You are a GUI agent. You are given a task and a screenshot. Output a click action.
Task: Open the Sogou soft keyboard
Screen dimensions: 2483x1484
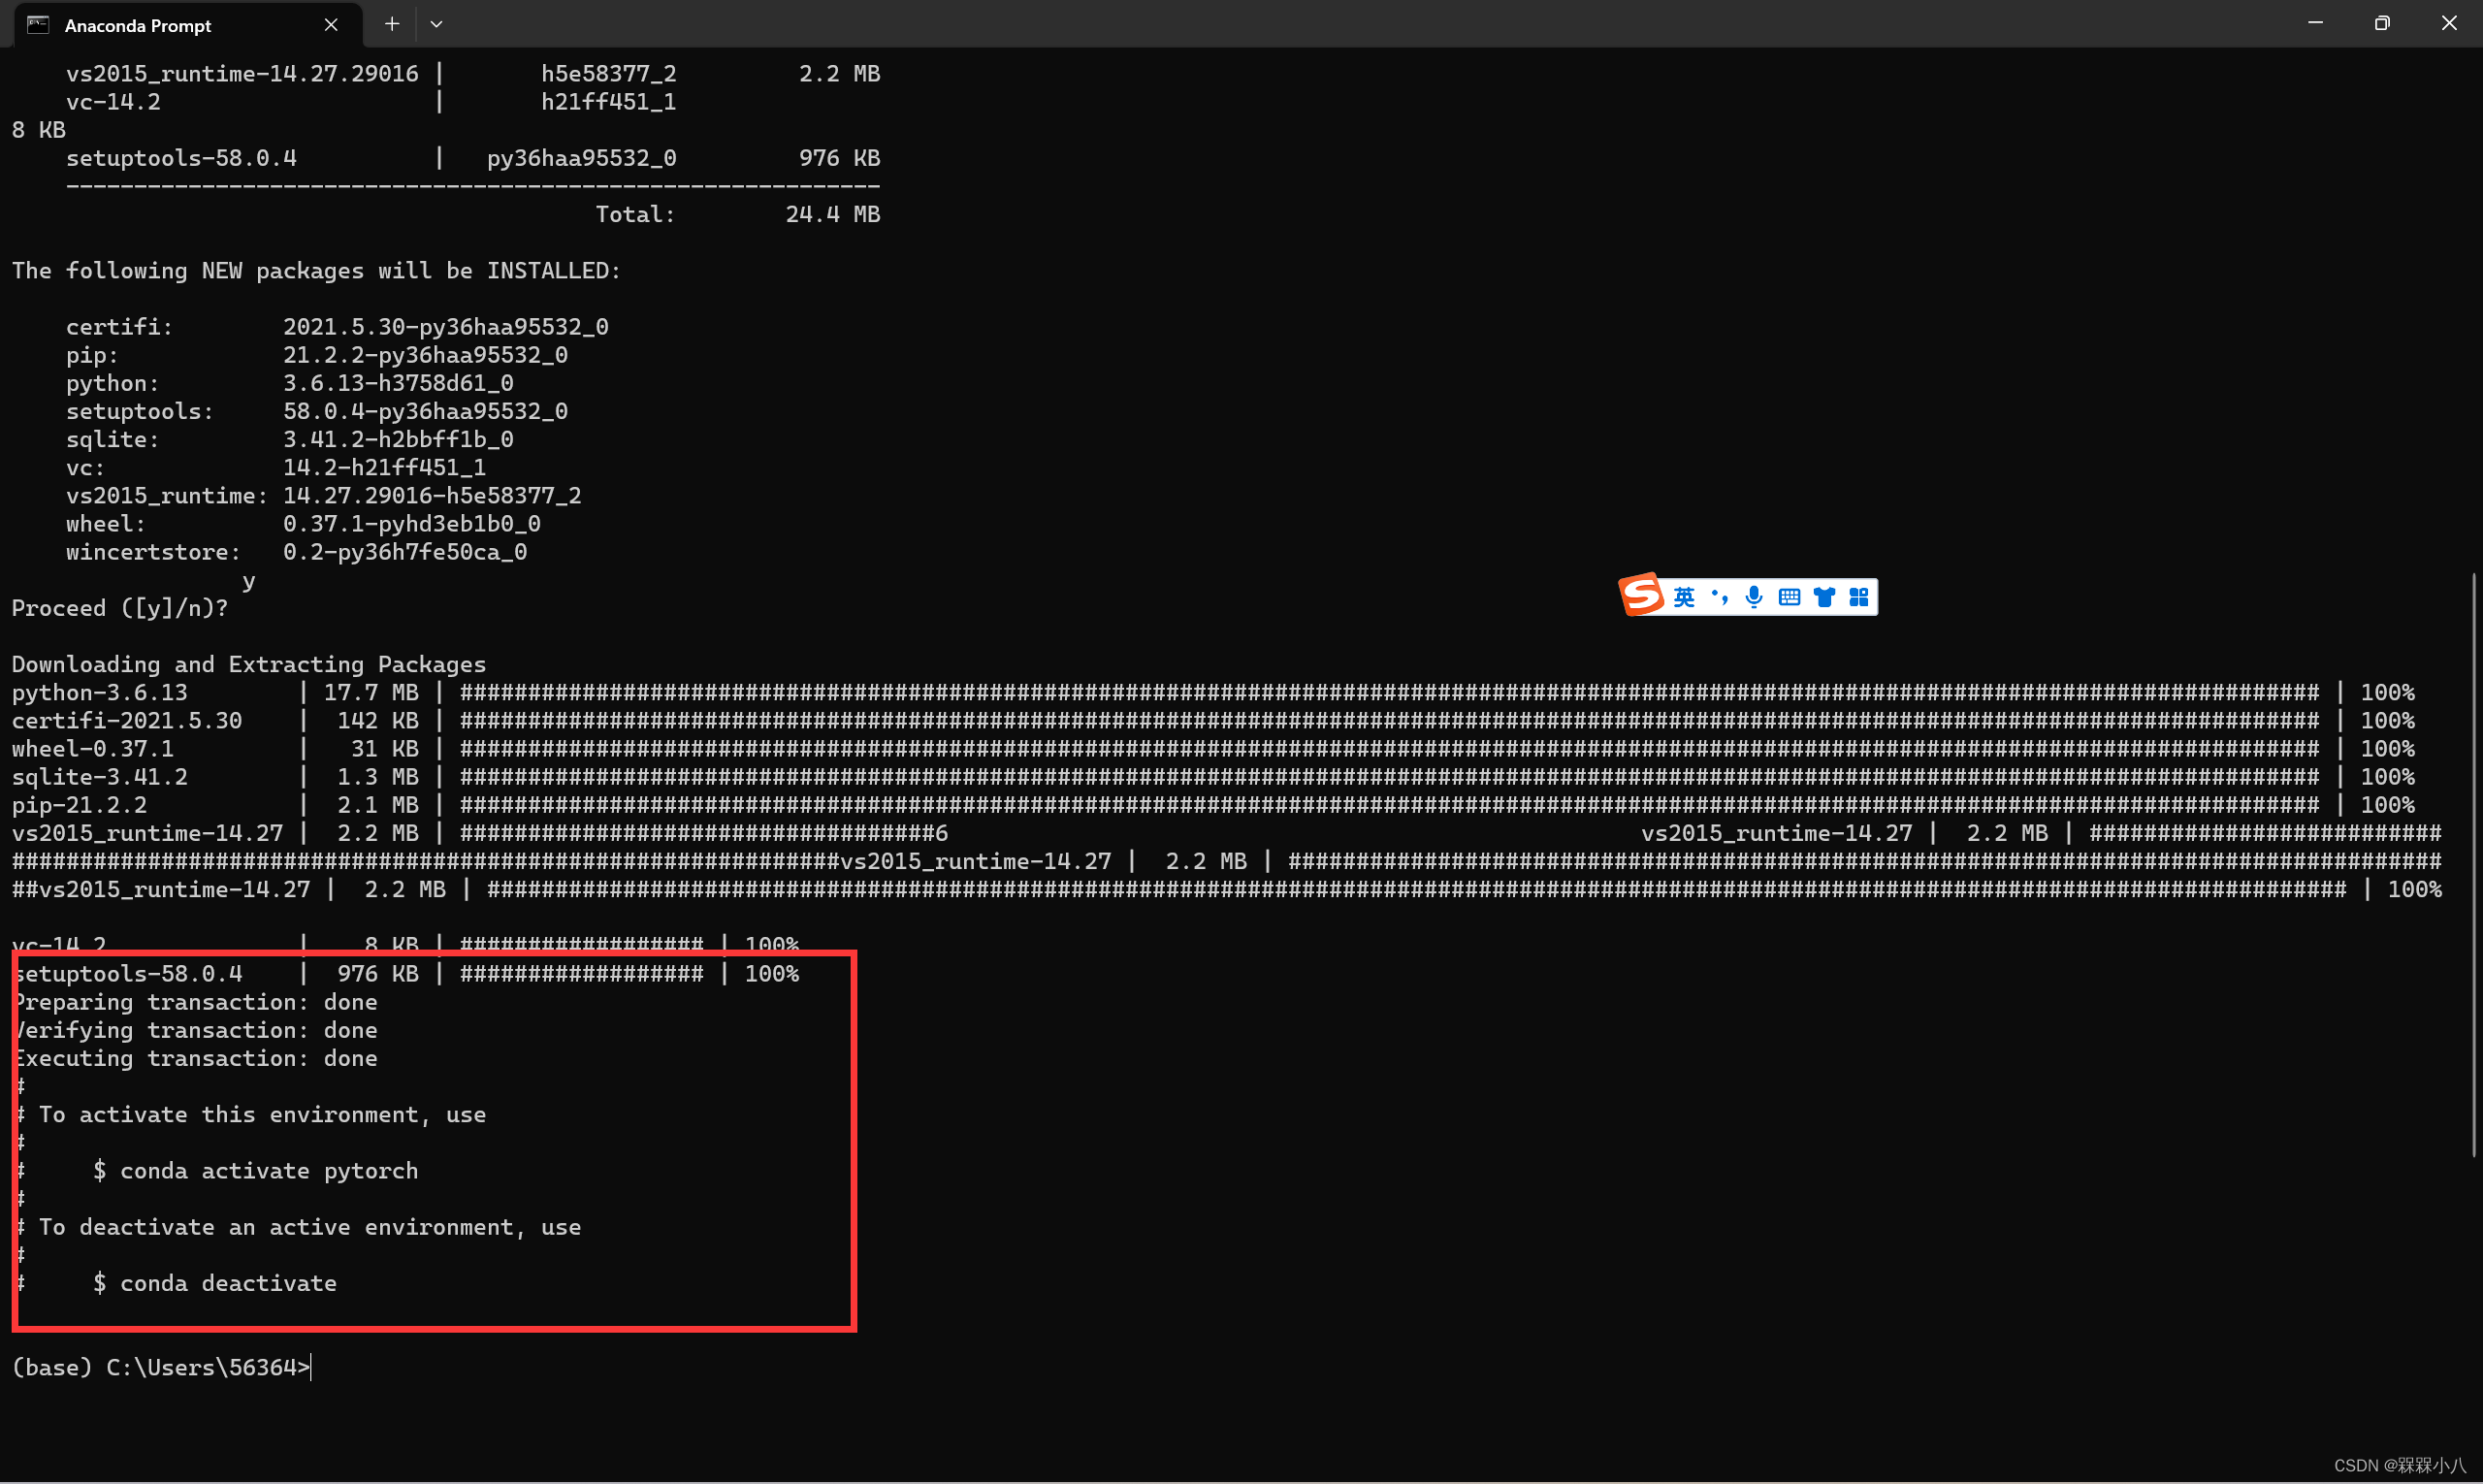(x=1789, y=597)
